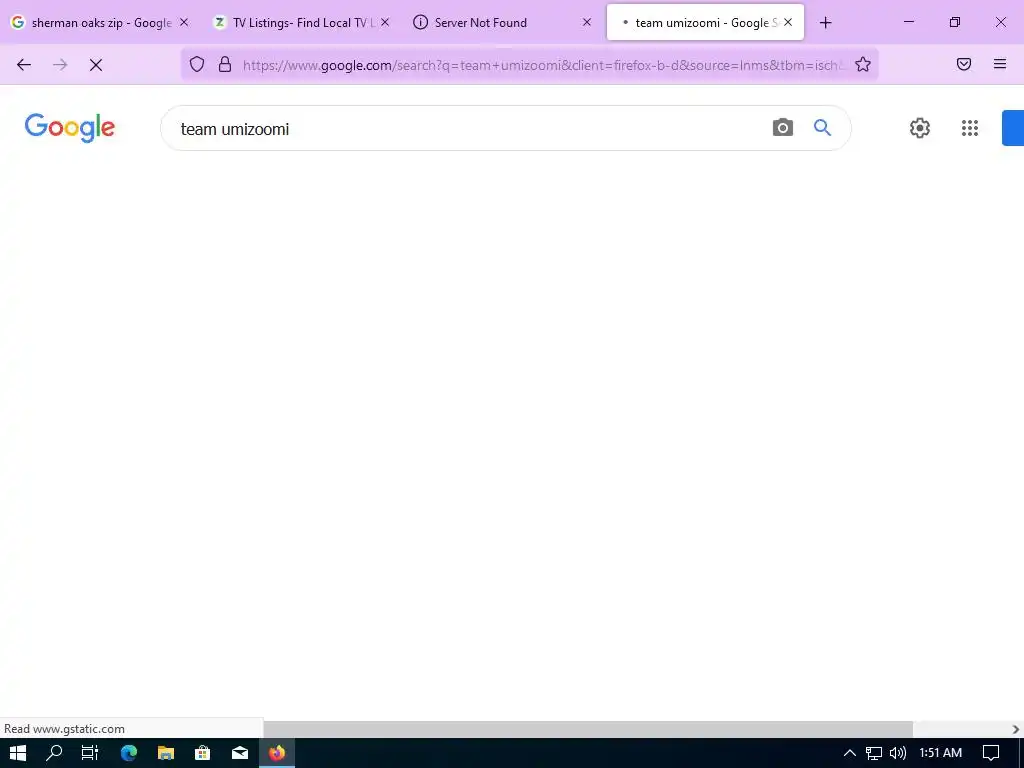1024x768 pixels.
Task: Select the team umizoomi tab
Action: tap(705, 23)
